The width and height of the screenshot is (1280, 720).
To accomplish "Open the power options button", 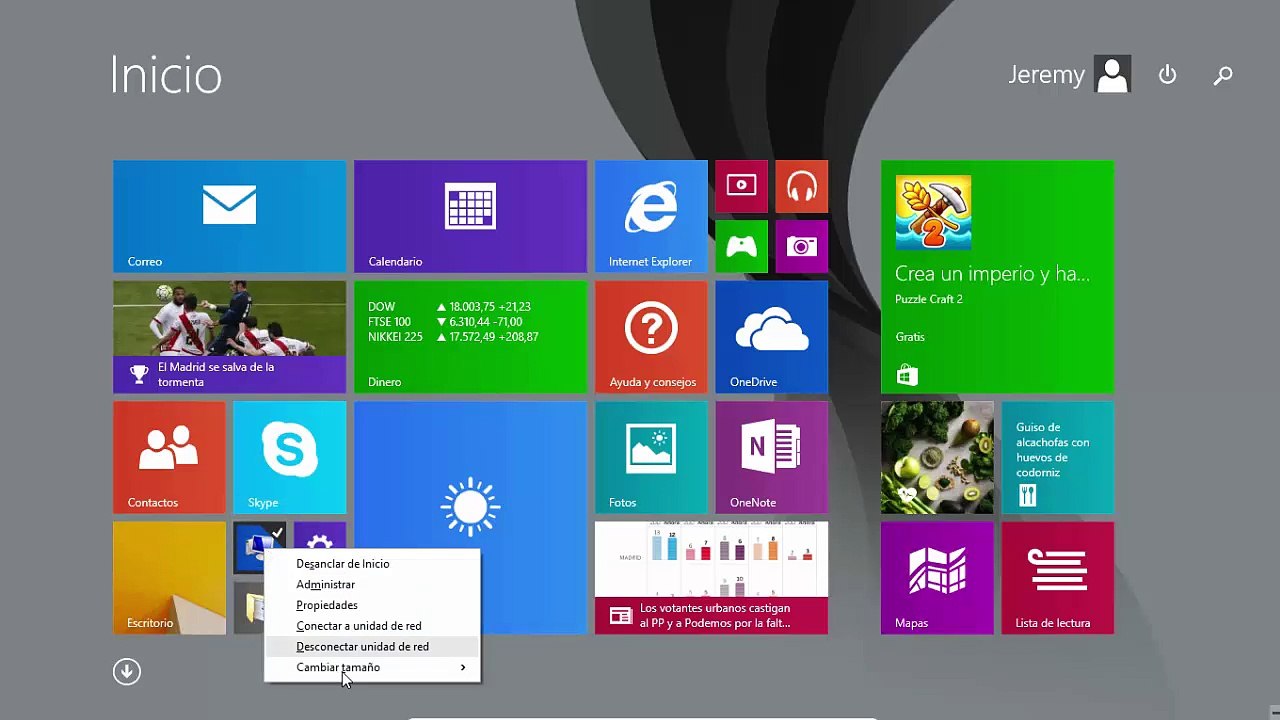I will pos(1167,75).
